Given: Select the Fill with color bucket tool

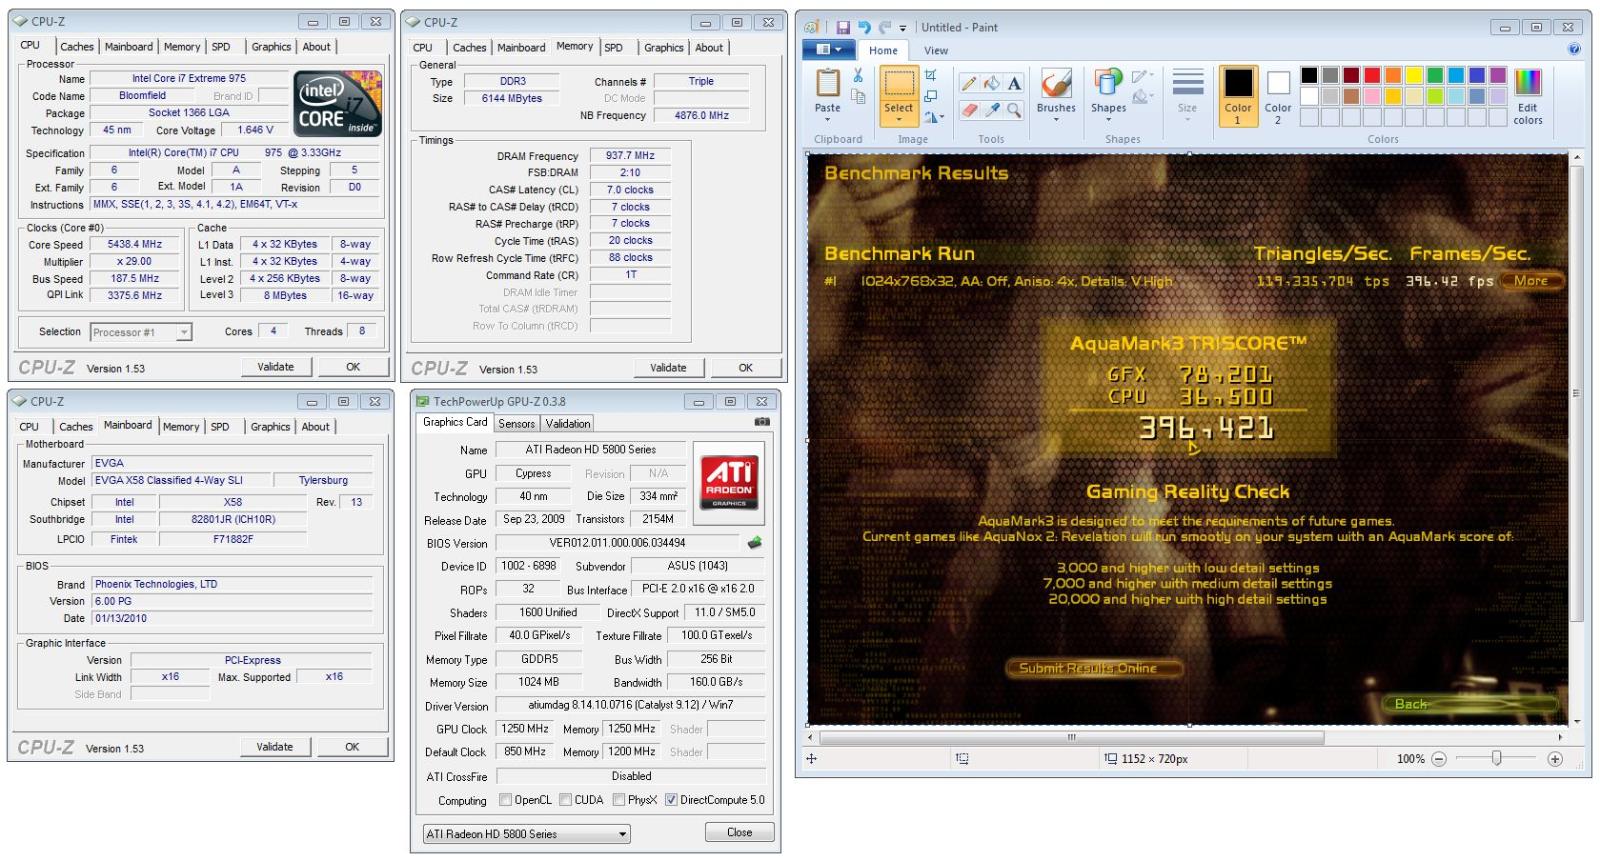Looking at the screenshot, I should coord(992,83).
